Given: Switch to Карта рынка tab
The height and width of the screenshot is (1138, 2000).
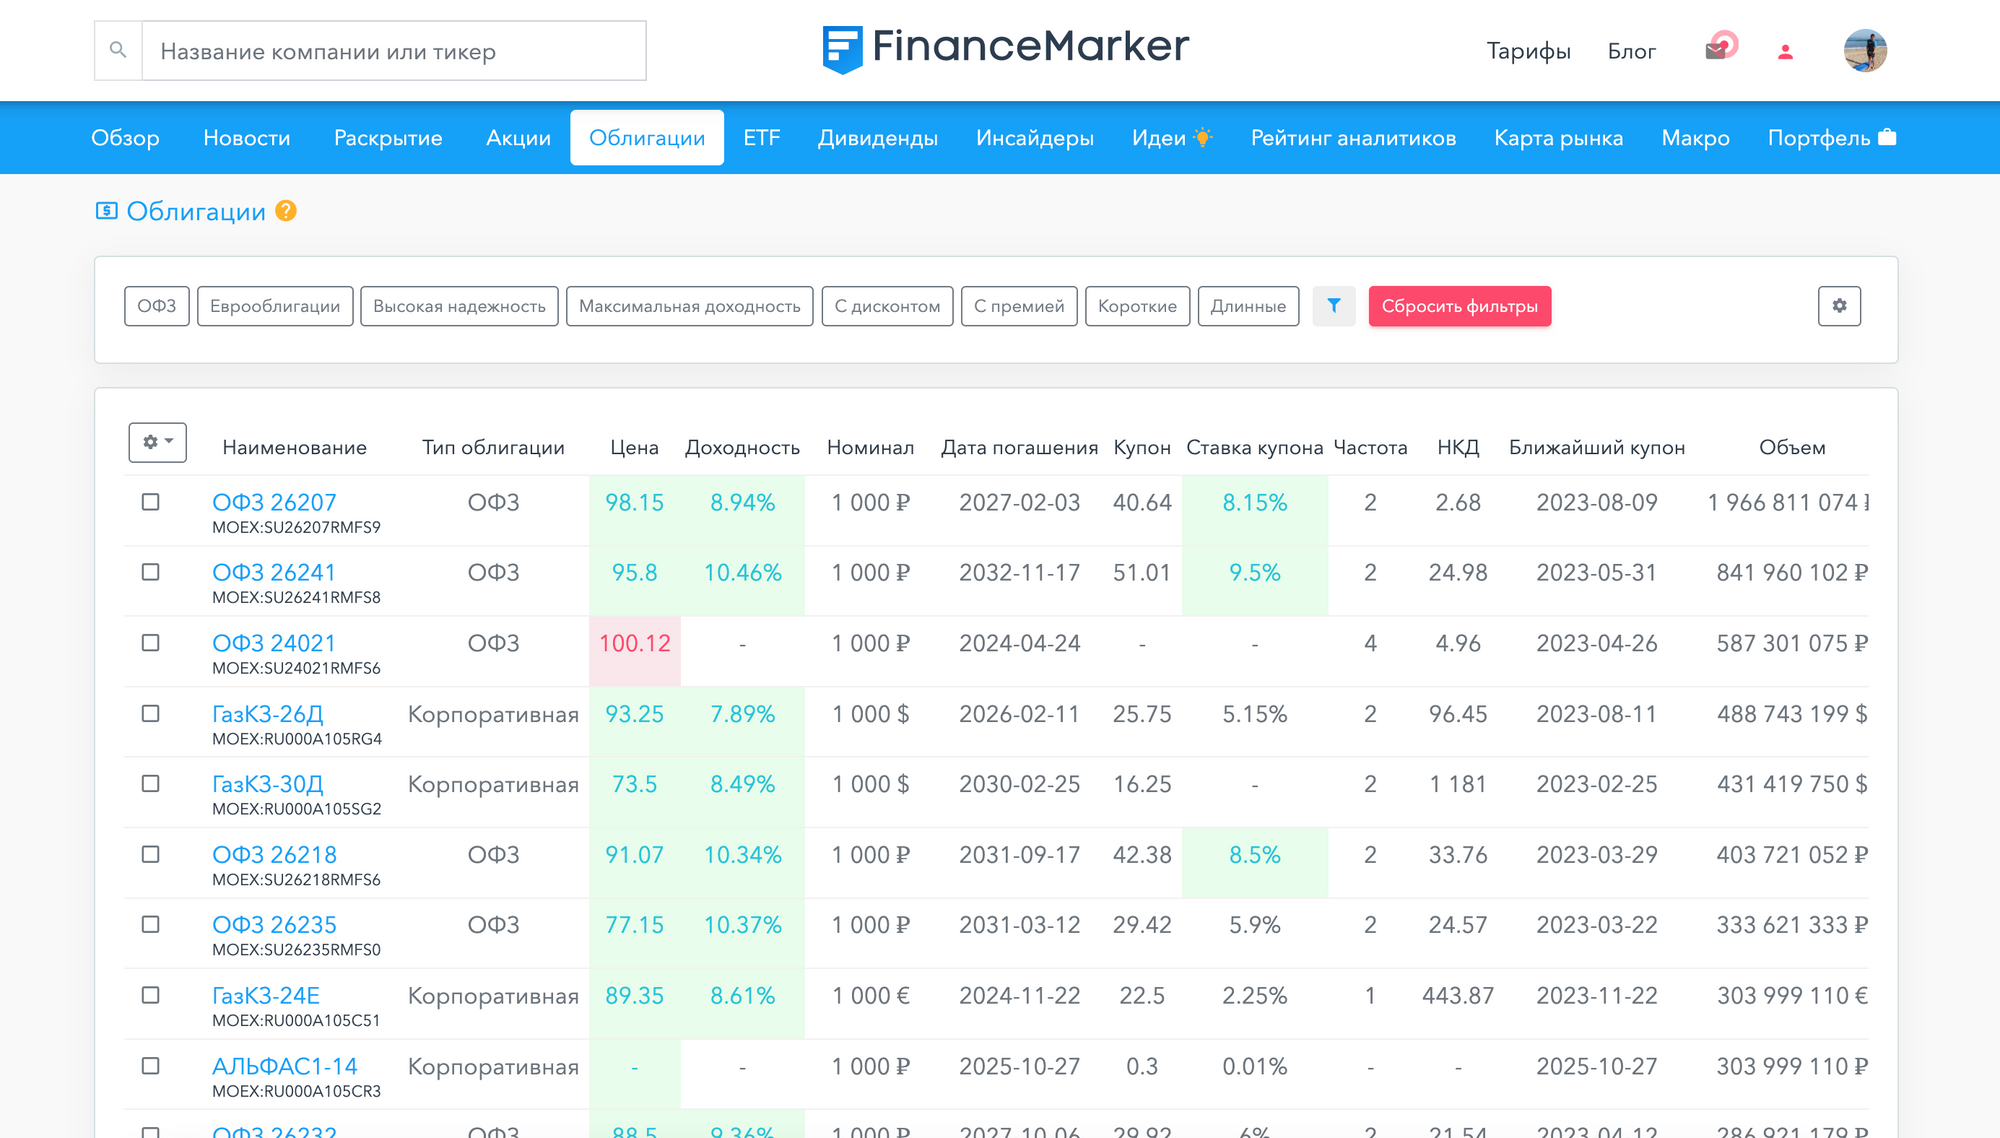Looking at the screenshot, I should 1558,138.
